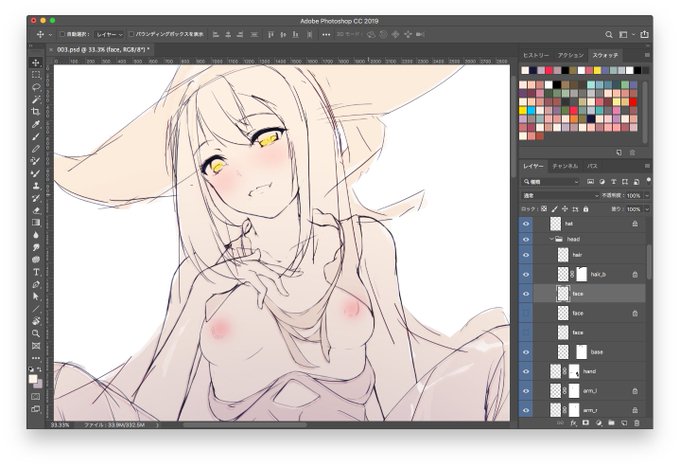Hide the arm_l layer eye
Image resolution: width=680 pixels, height=467 pixels.
click(526, 391)
